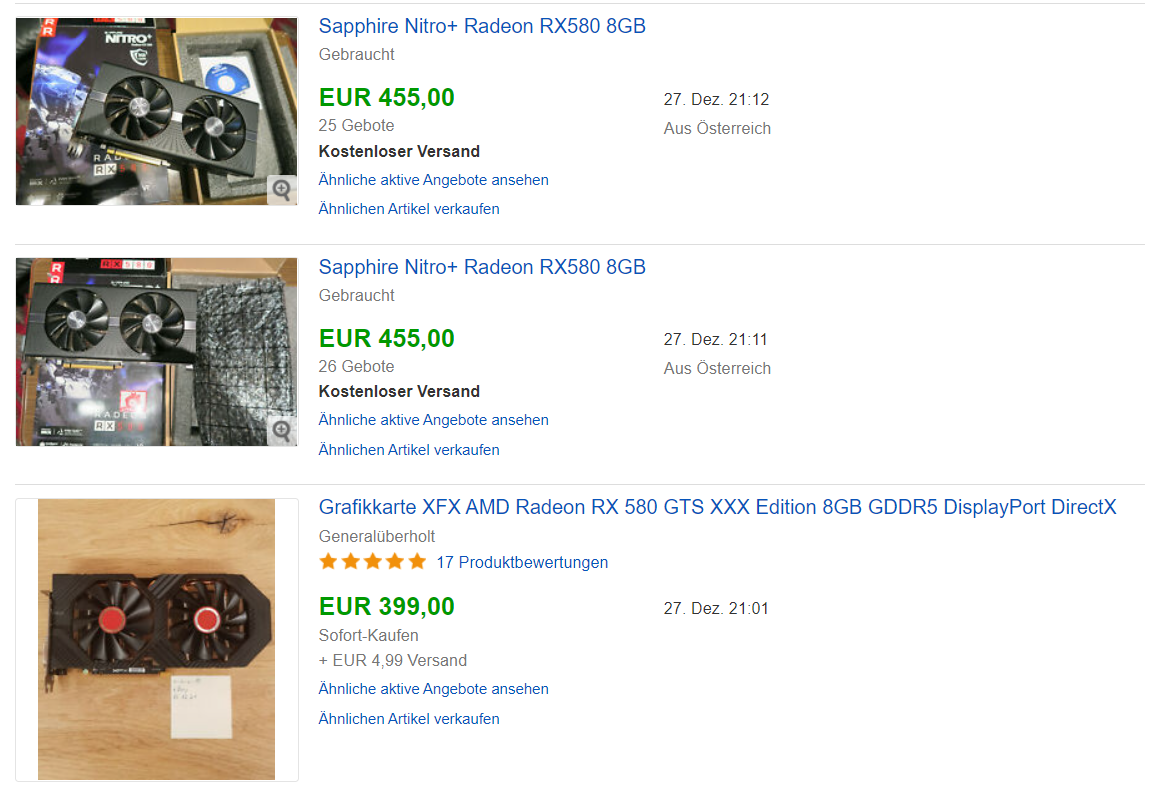The image size is (1155, 794).
Task: Click XFX listing's Ähnlichen Artikel verkaufen
Action: coord(409,719)
